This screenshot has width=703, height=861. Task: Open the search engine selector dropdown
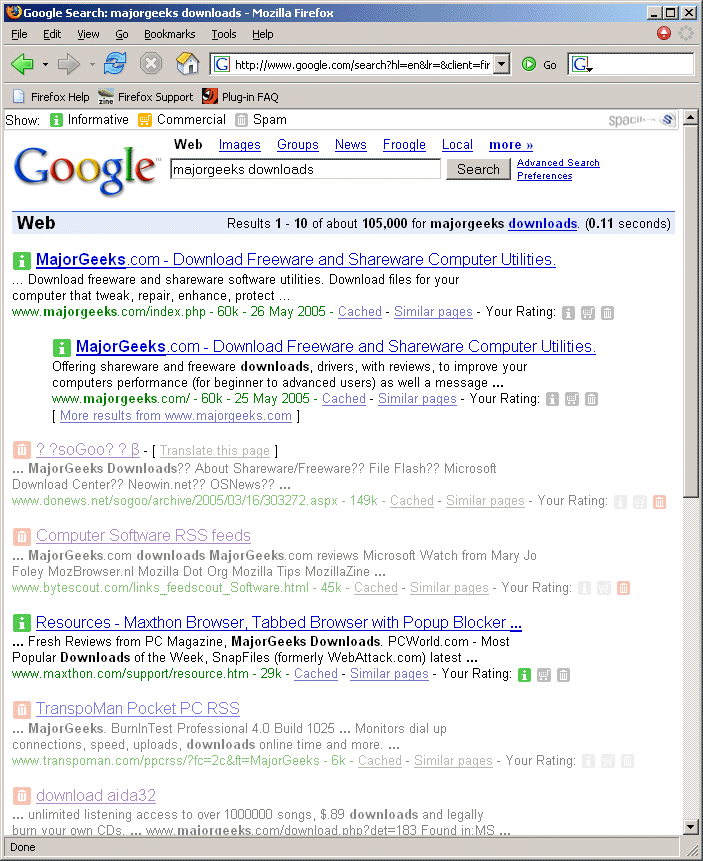[582, 65]
